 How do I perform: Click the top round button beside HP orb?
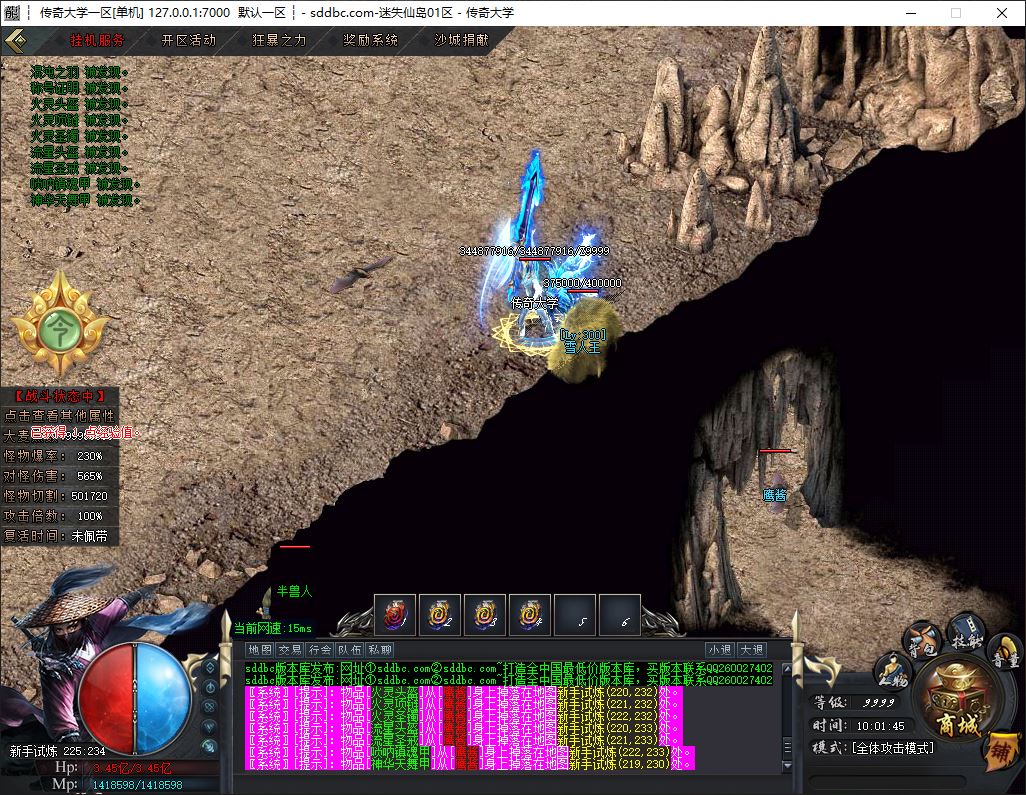210,667
